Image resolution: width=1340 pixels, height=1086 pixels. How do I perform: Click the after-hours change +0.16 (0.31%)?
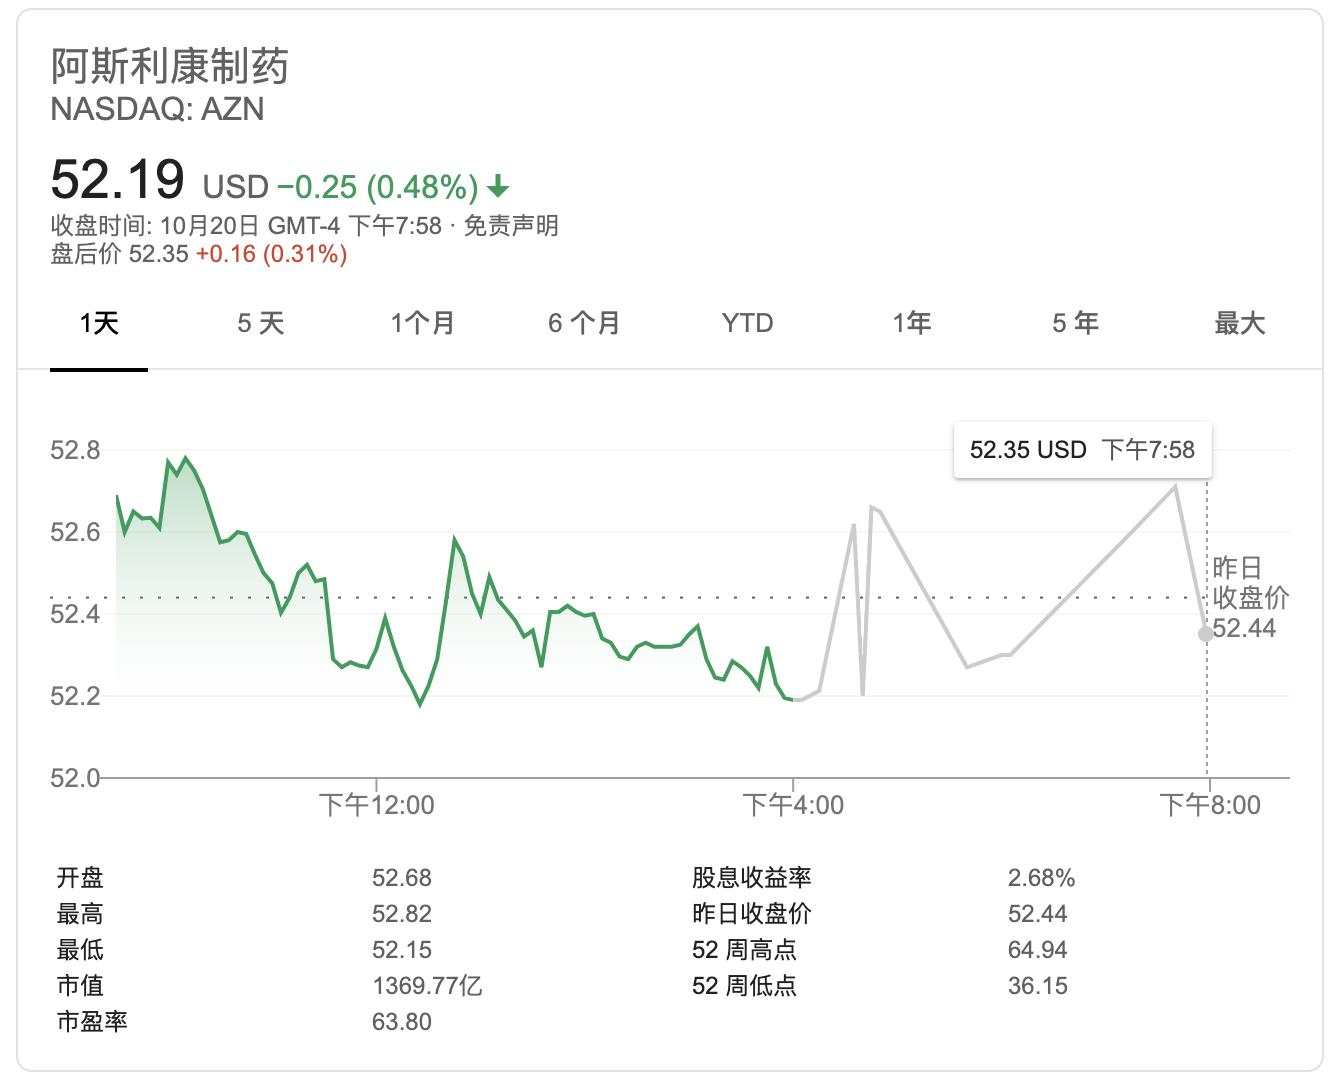[271, 254]
